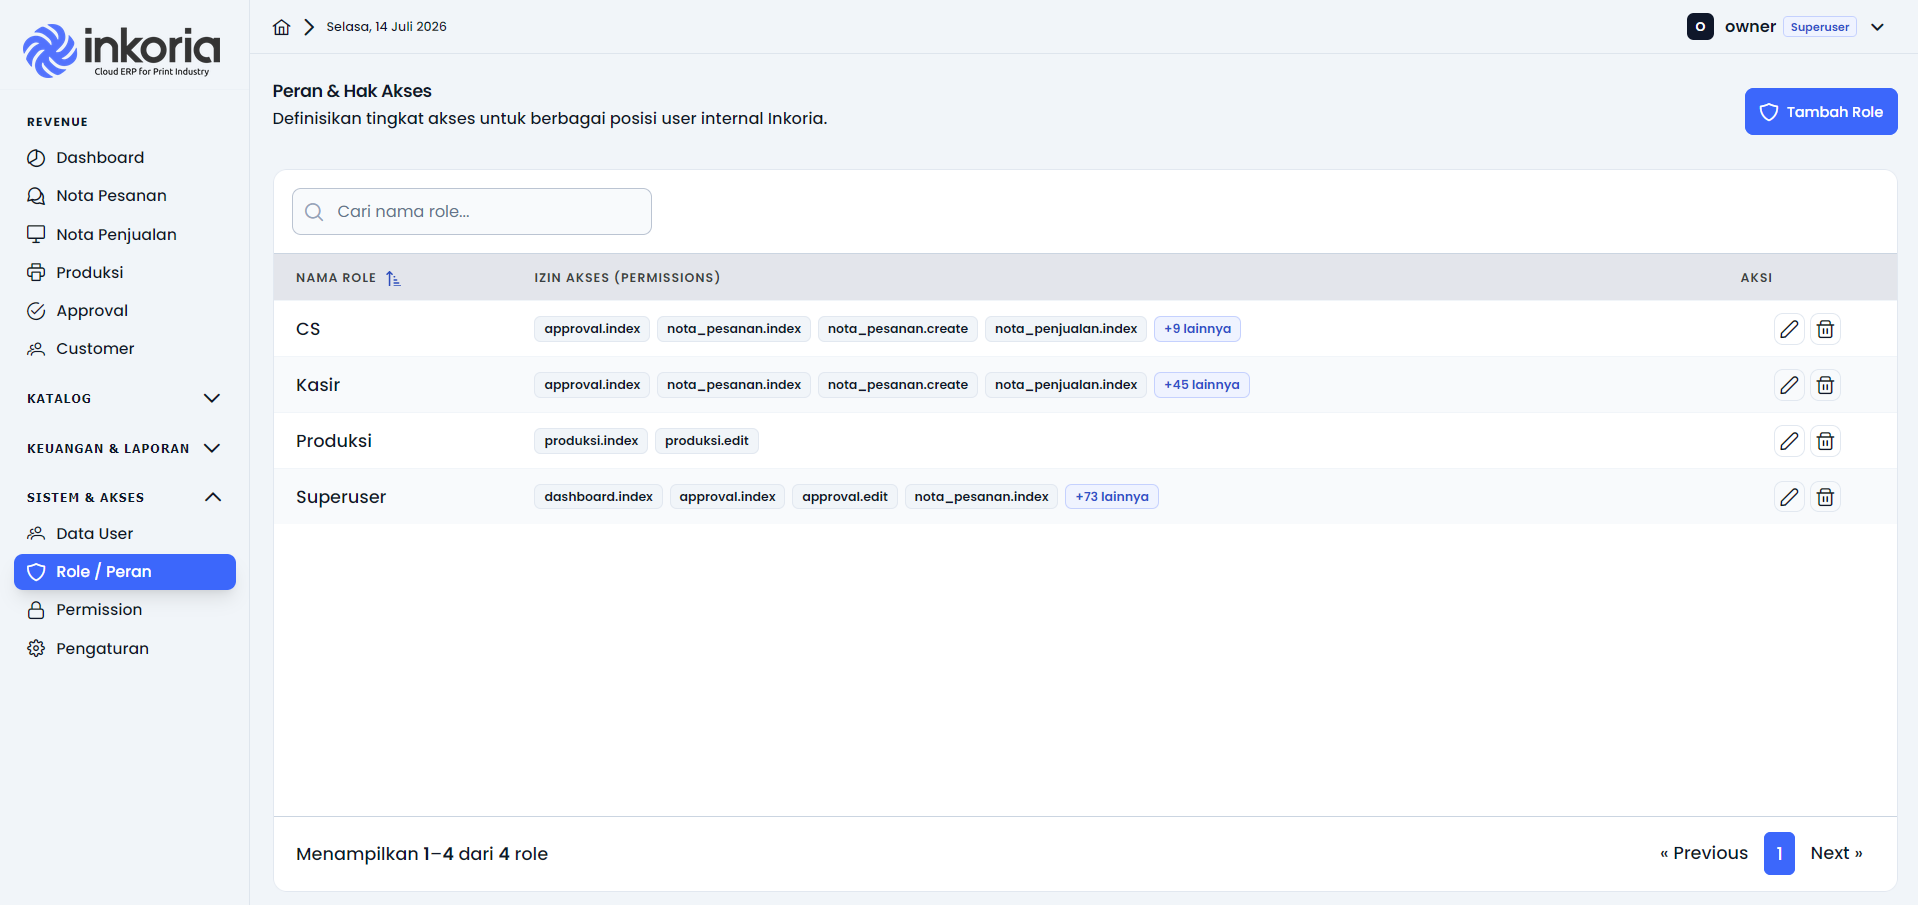Focus the Cari nama role search field

point(472,212)
